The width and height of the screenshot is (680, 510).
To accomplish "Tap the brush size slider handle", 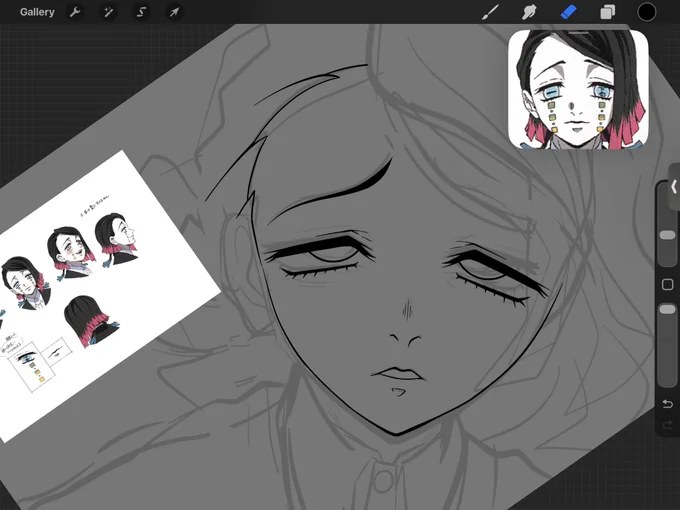I will 667,235.
